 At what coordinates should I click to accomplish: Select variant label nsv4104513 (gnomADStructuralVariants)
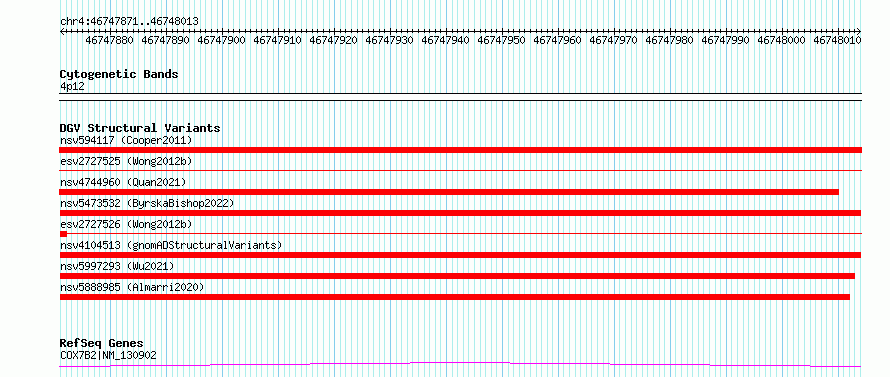point(171,245)
